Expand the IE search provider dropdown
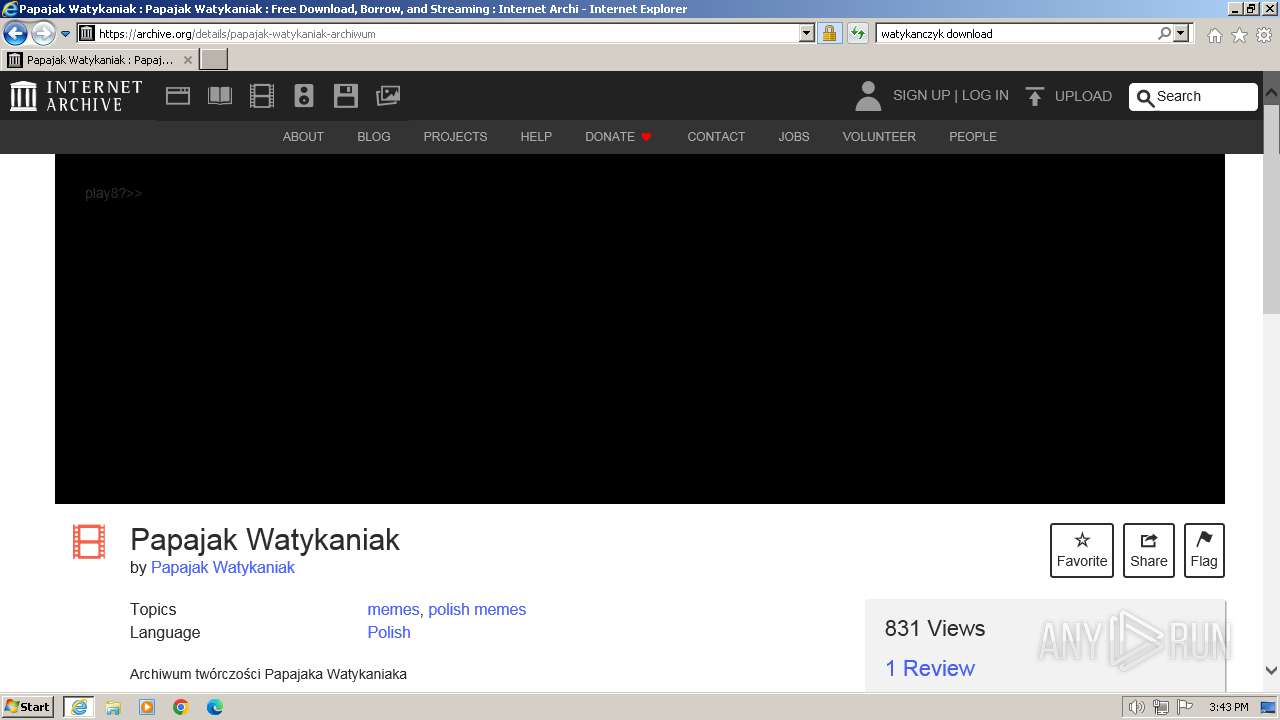This screenshot has height=720, width=1280. 1181,33
